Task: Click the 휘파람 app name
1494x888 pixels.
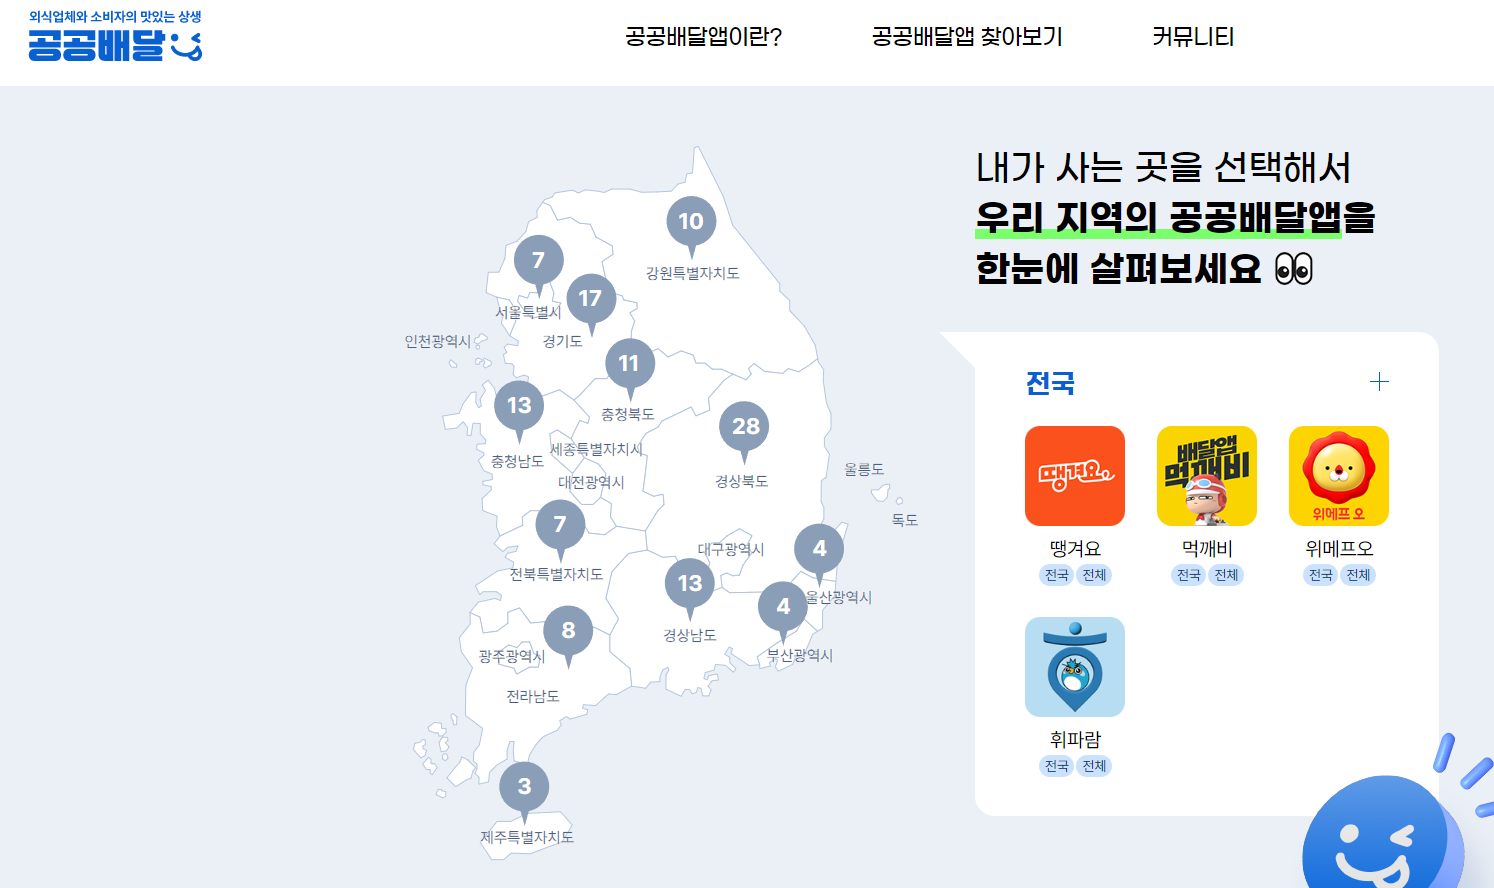Action: 1075,739
